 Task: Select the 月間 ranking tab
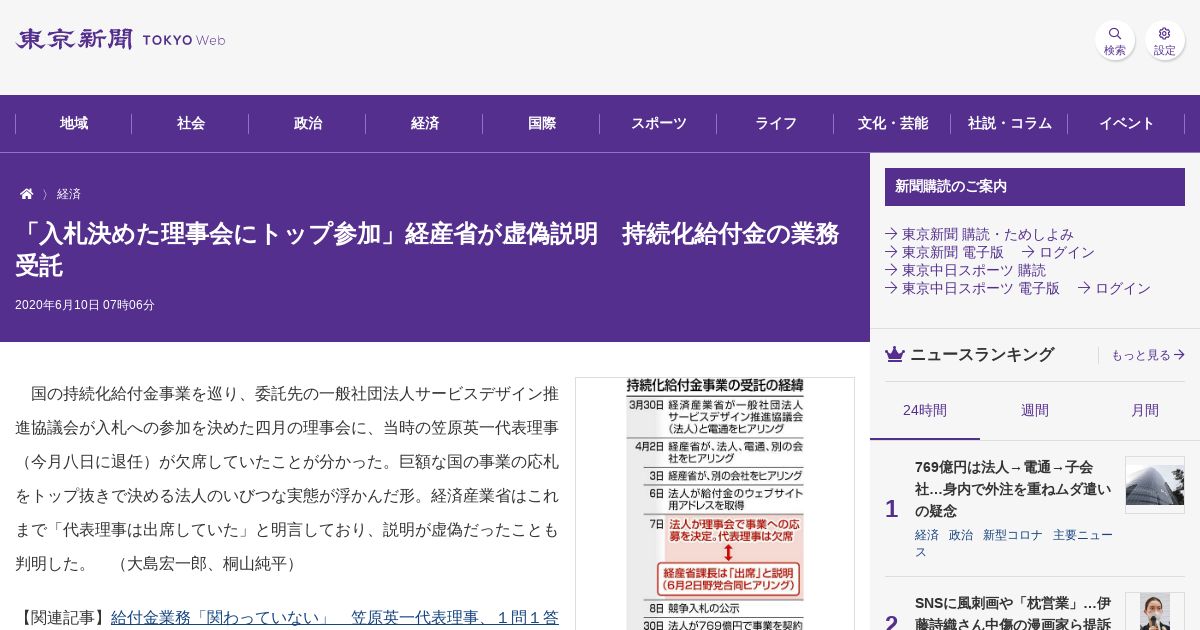[1145, 410]
